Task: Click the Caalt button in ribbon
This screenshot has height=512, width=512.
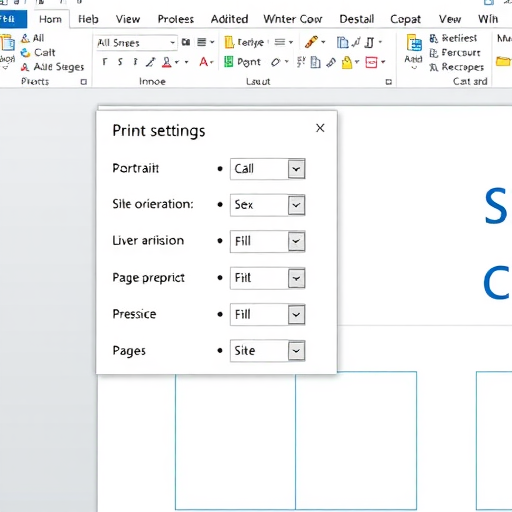Action: click(38, 53)
